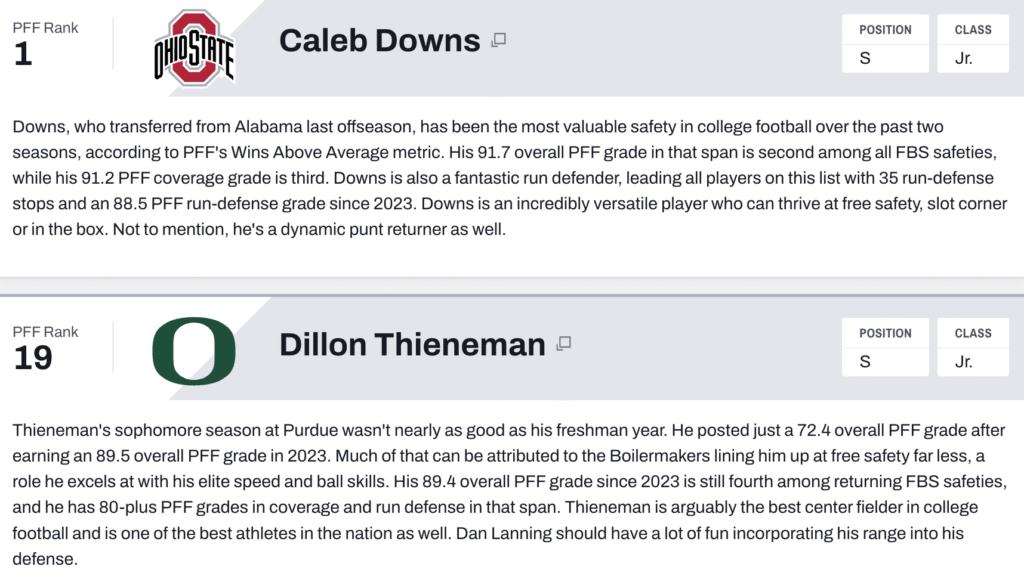1024x582 pixels.
Task: Click the Ohio State team logo
Action: coord(194,48)
